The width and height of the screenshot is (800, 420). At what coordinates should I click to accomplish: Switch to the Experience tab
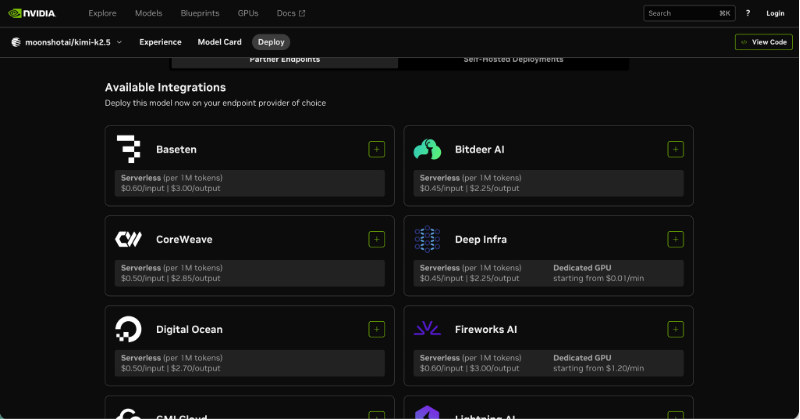tap(160, 42)
